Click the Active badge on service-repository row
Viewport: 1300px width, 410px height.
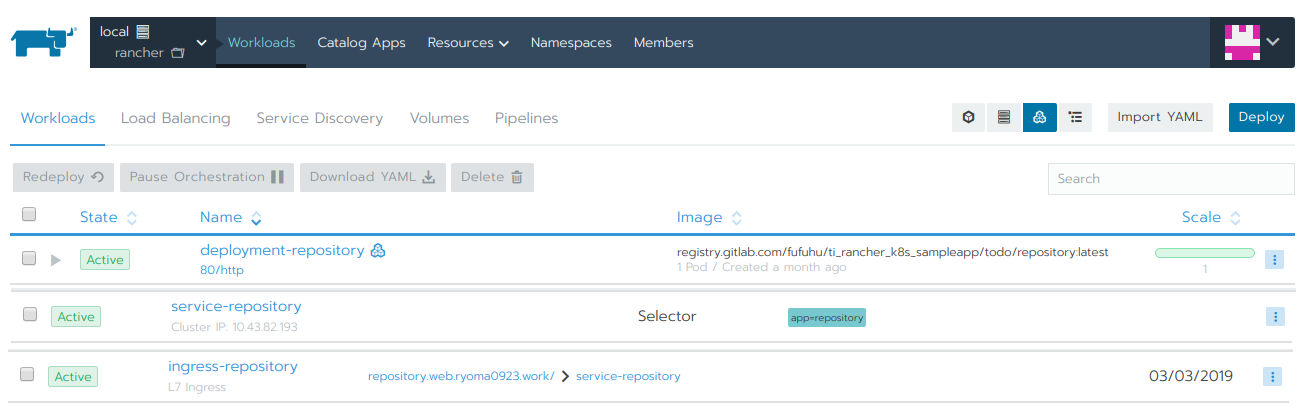76,317
